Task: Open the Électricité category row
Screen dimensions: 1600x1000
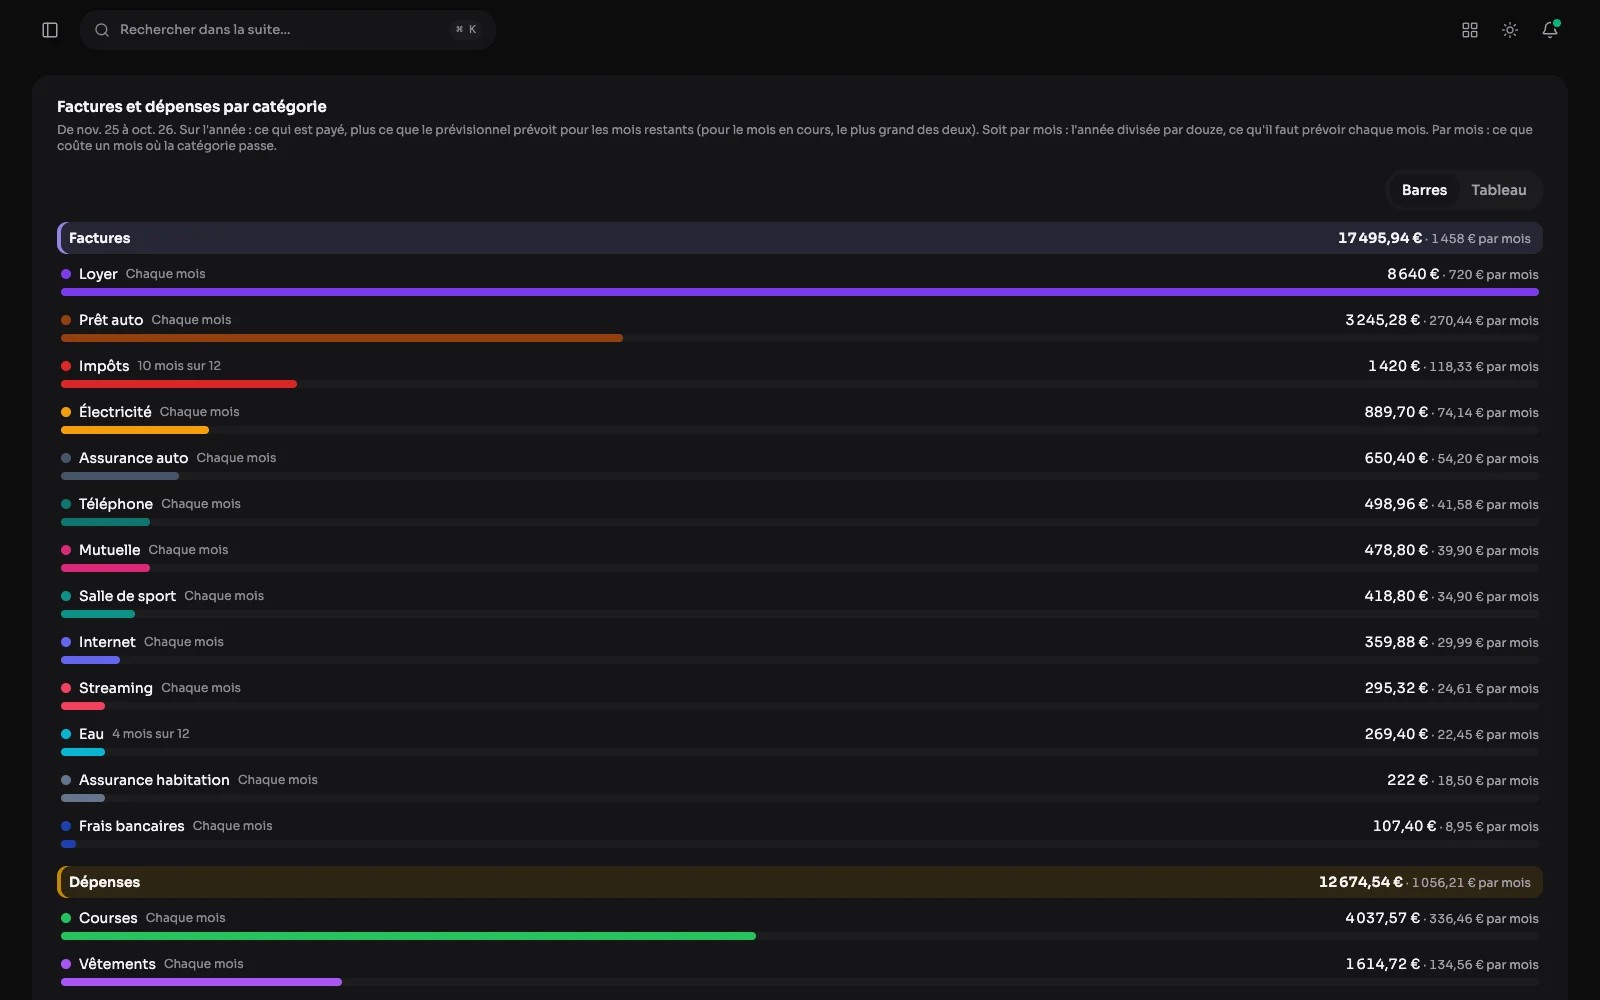Action: 800,420
